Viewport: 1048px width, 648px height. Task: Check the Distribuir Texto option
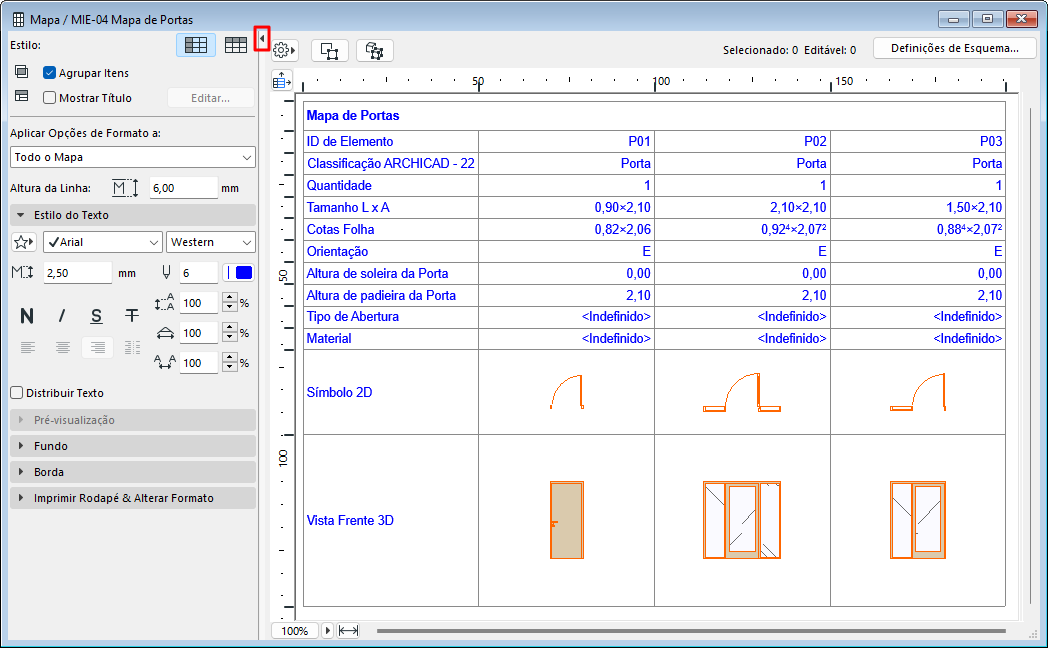(x=16, y=393)
